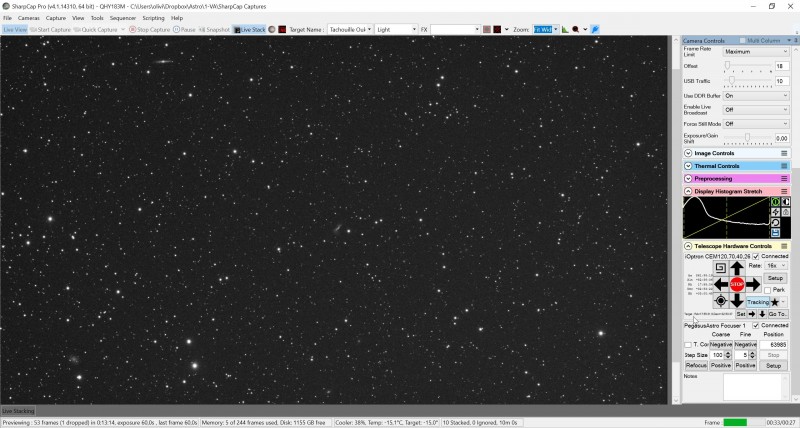Click the Stop Capture button
This screenshot has height=428, width=800.
[x=149, y=30]
